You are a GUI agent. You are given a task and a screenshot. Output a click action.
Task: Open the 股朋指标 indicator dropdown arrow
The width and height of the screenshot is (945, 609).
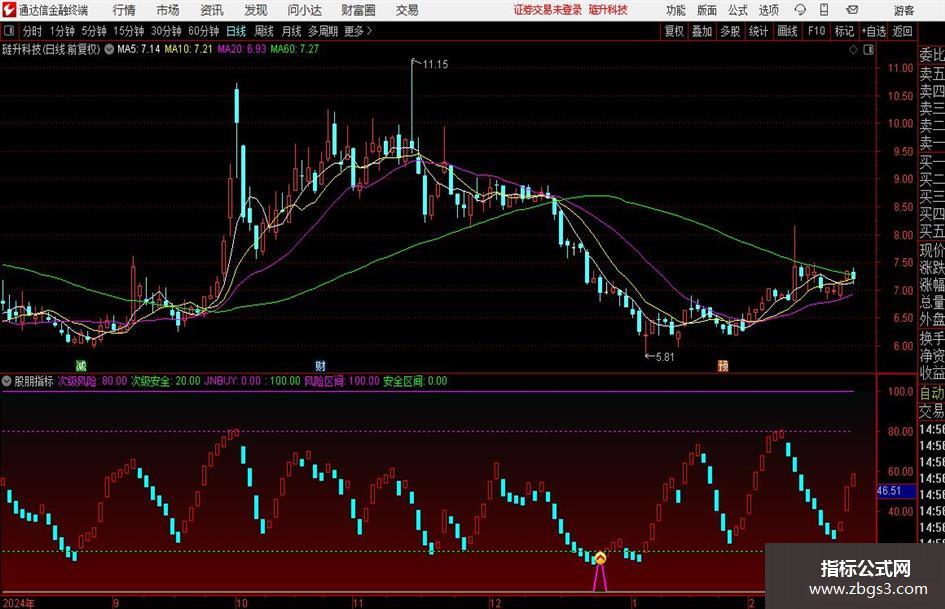pos(7,381)
